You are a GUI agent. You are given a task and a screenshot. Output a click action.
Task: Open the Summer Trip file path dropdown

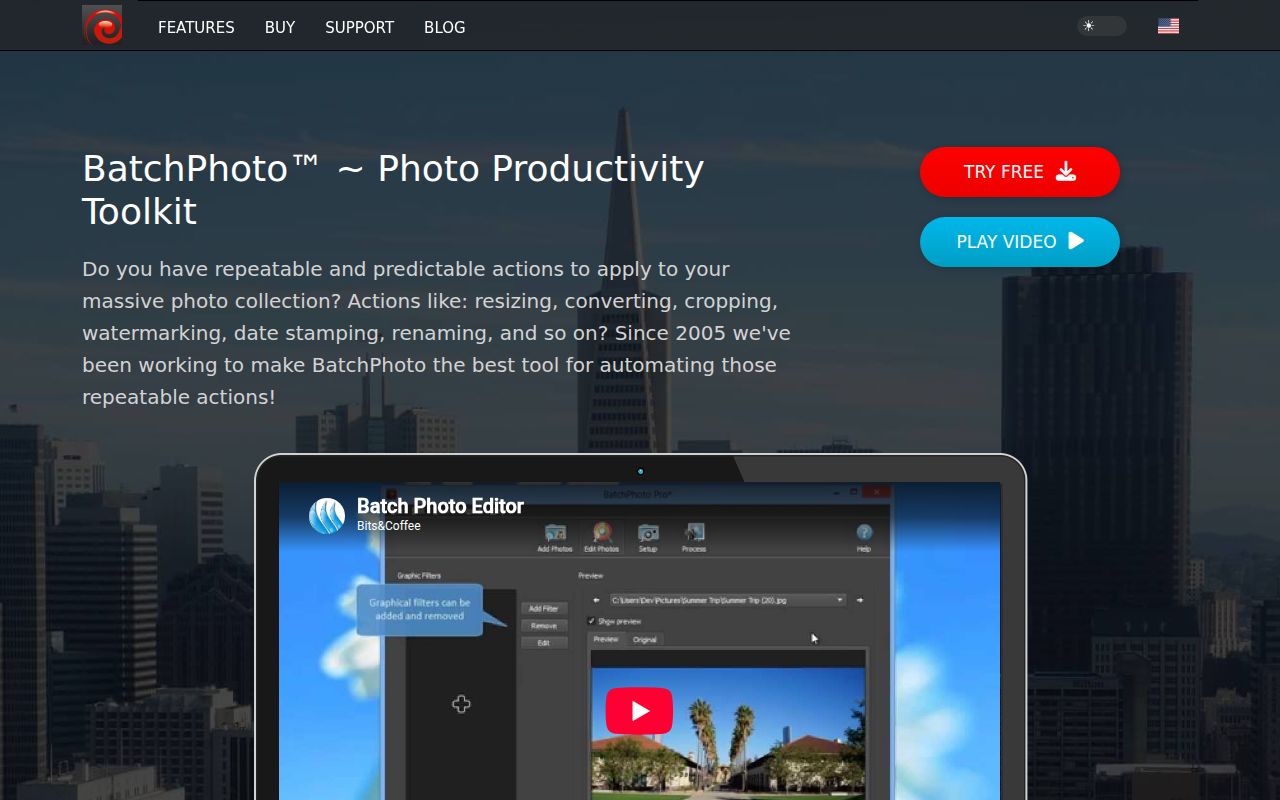(x=728, y=600)
